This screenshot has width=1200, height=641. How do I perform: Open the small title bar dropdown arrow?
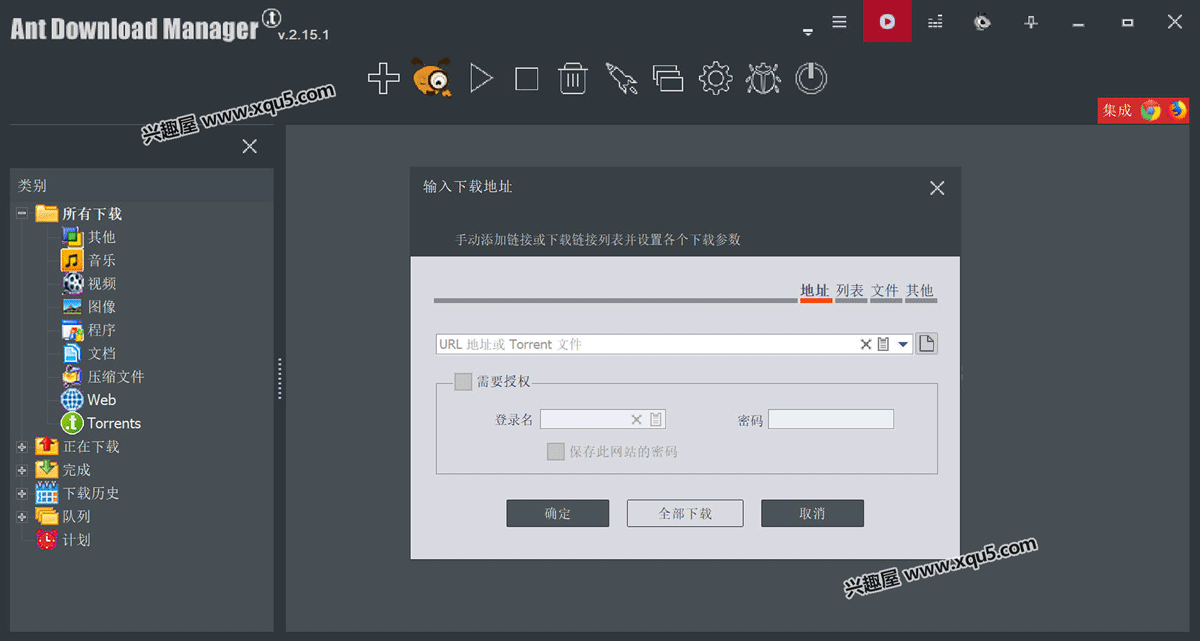pyautogui.click(x=808, y=33)
